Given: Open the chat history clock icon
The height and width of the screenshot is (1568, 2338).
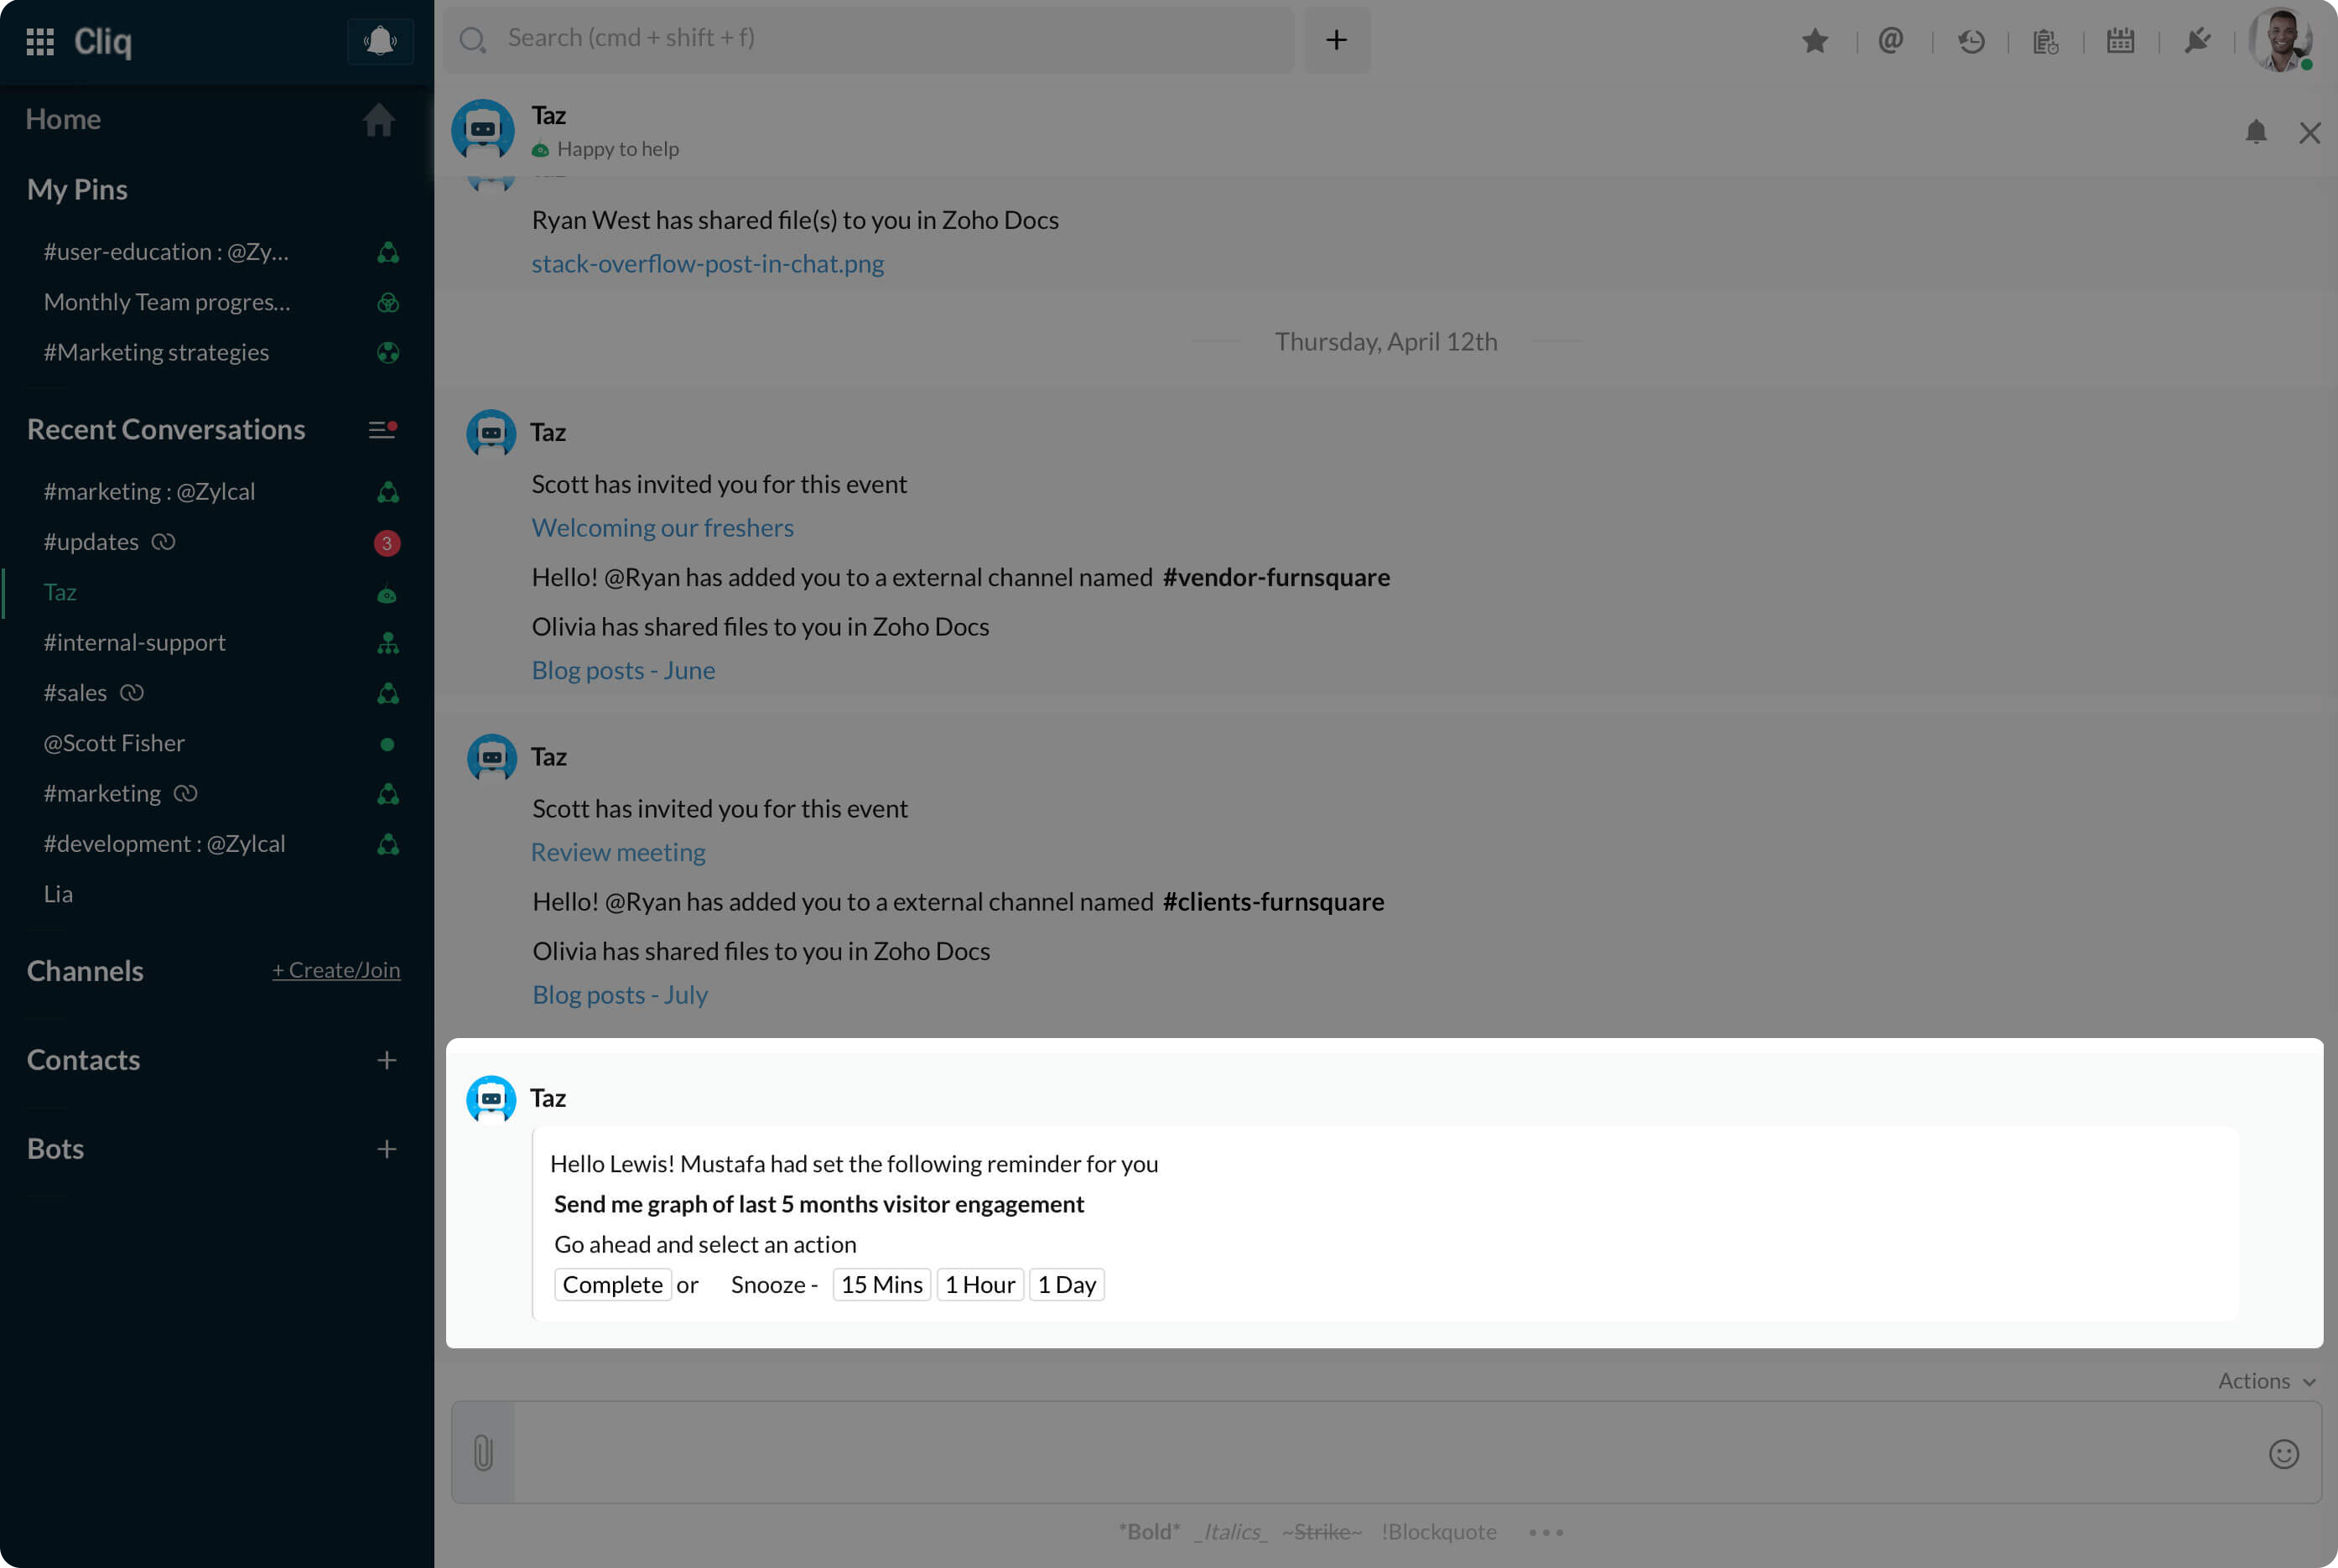Looking at the screenshot, I should point(1971,41).
